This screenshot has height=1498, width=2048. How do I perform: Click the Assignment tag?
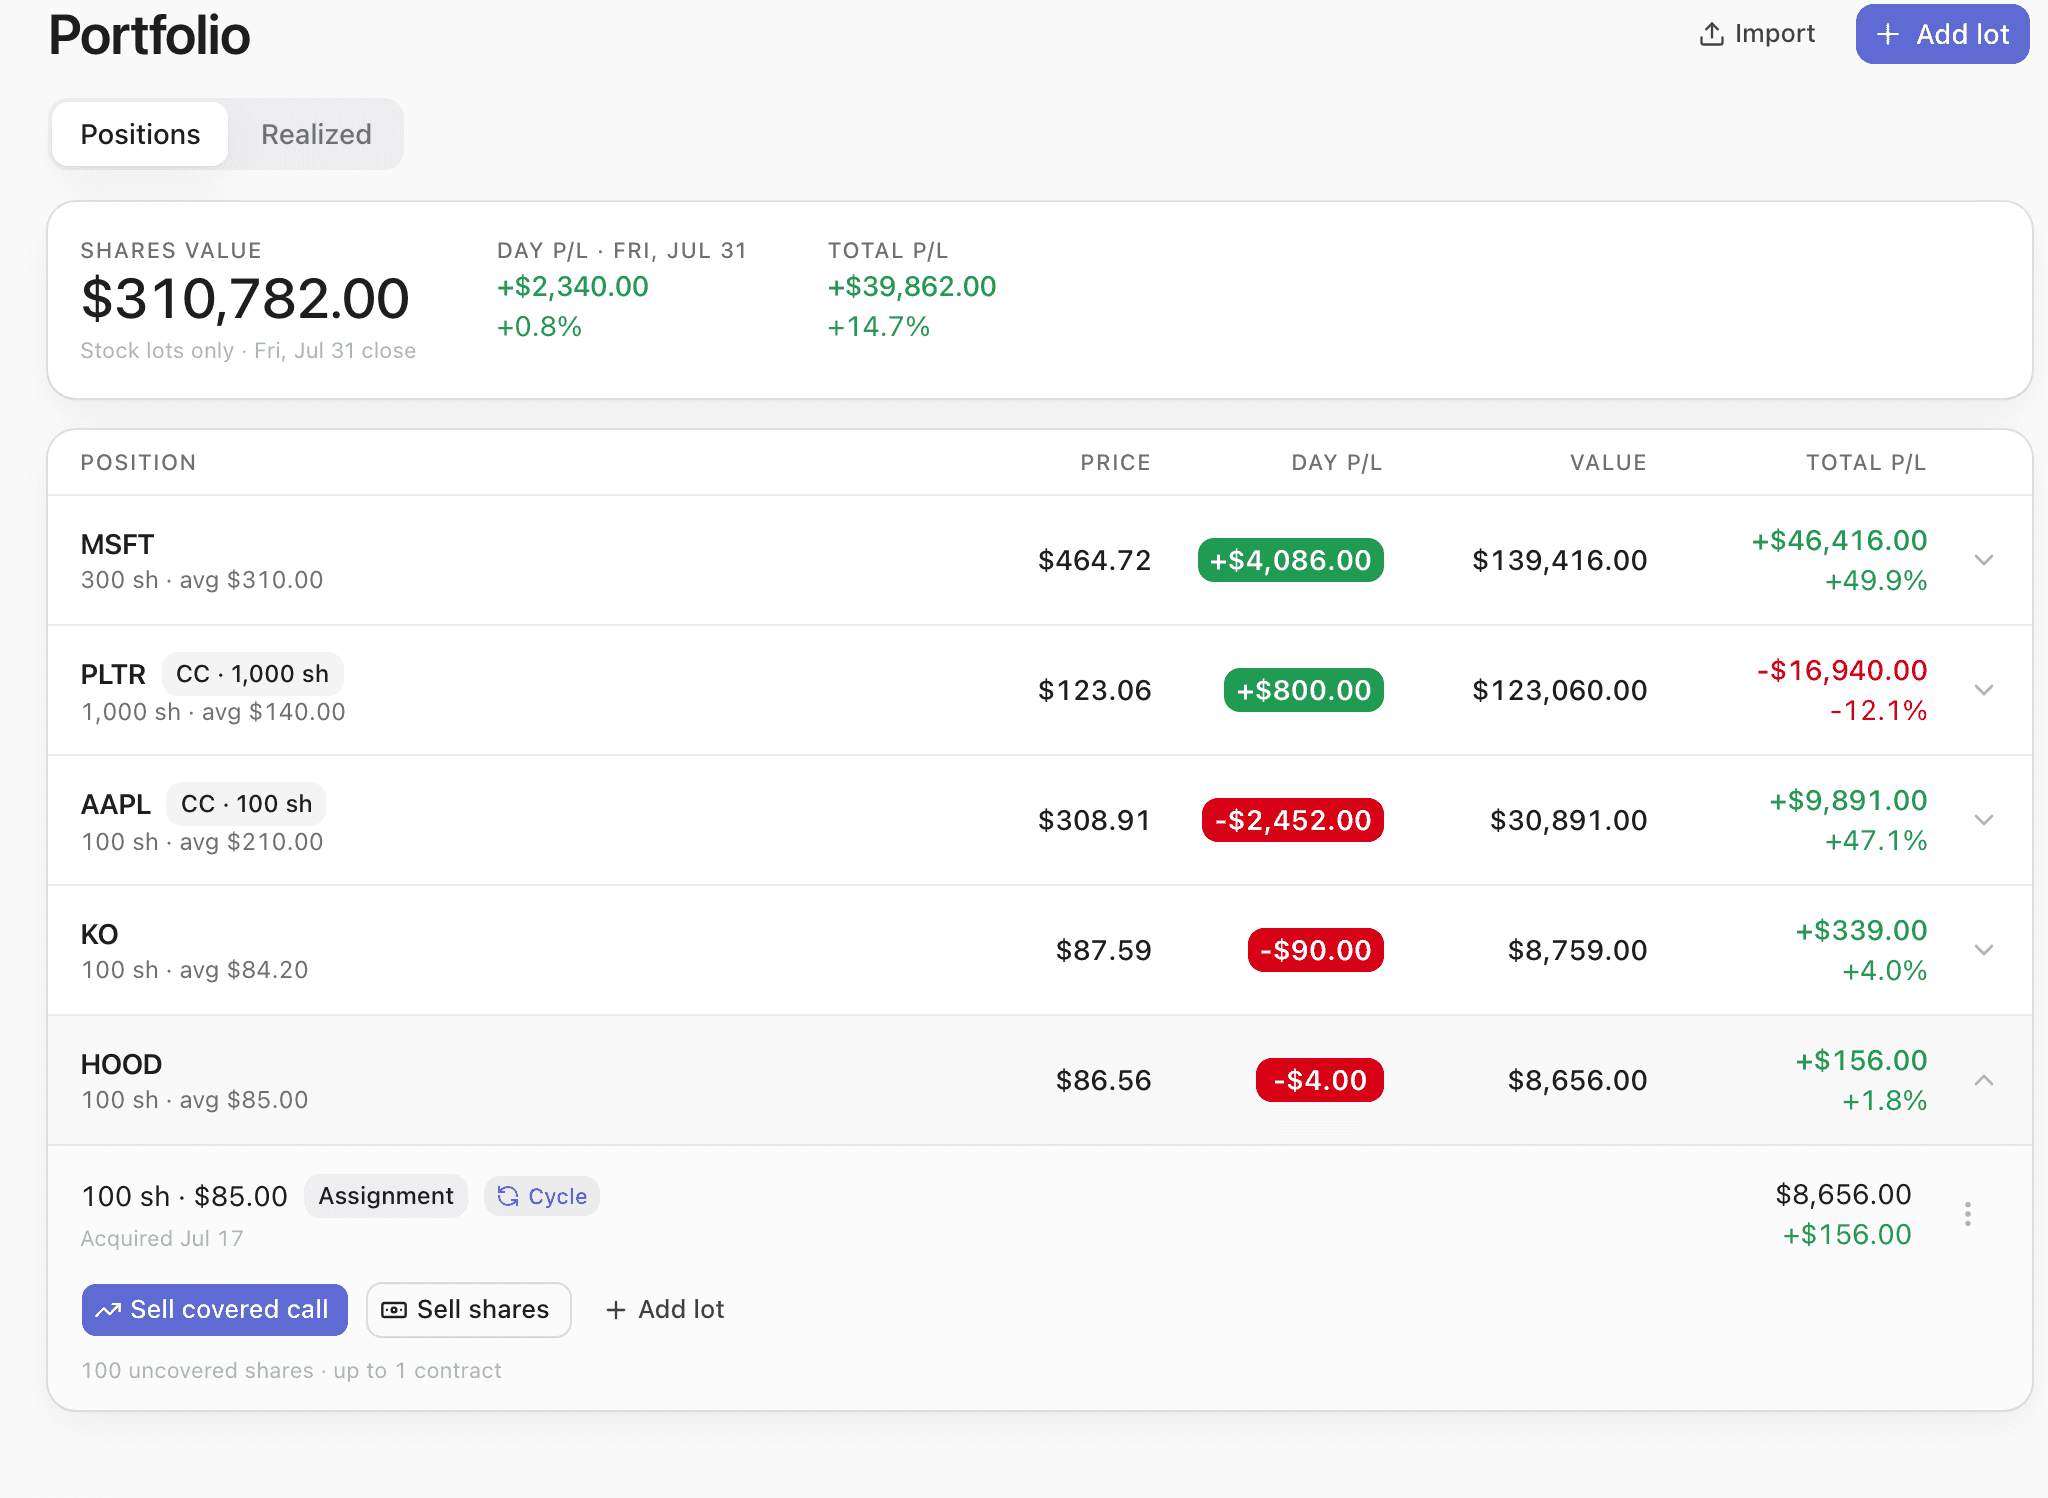tap(386, 1196)
